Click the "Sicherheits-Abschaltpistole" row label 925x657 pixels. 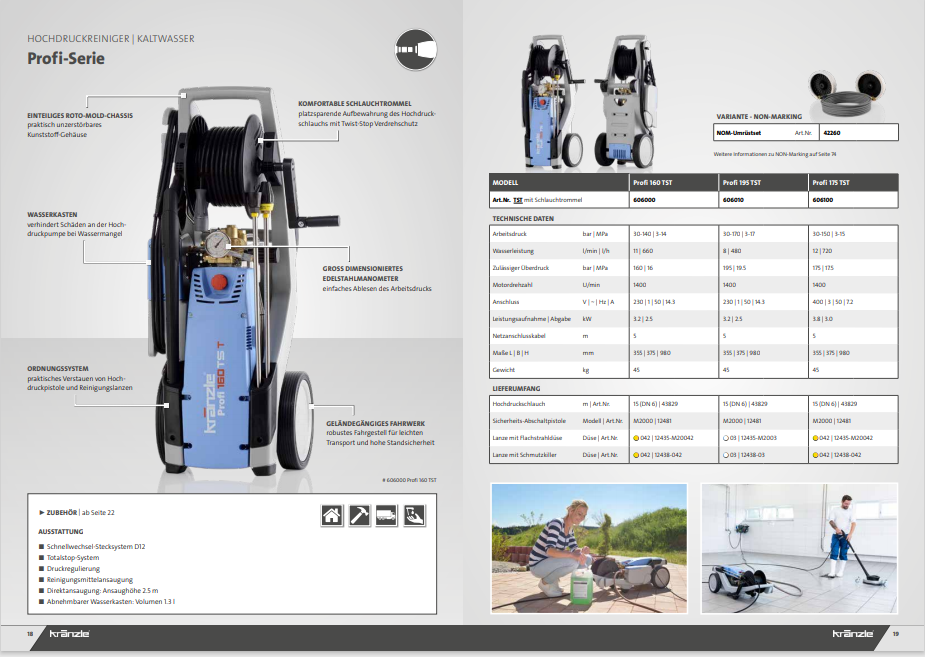tap(529, 421)
